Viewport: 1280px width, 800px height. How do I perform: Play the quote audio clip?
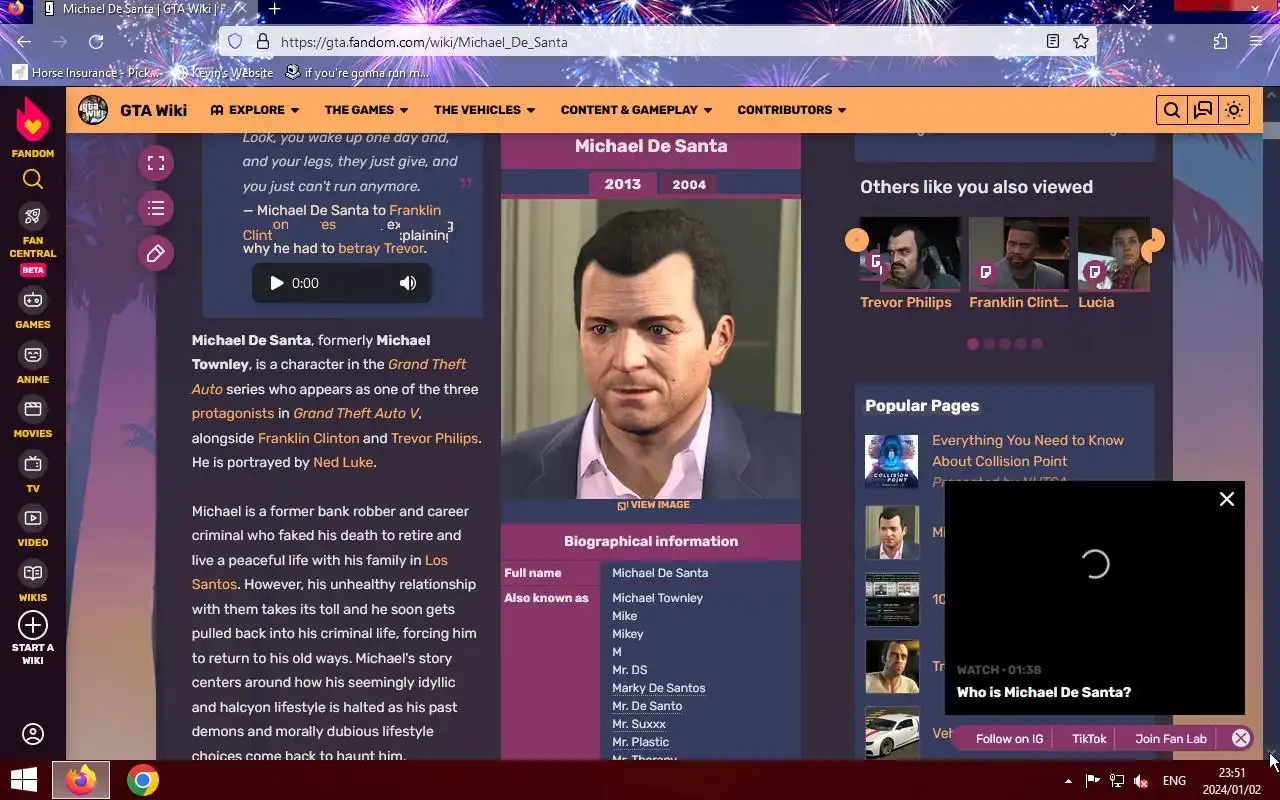coord(276,283)
